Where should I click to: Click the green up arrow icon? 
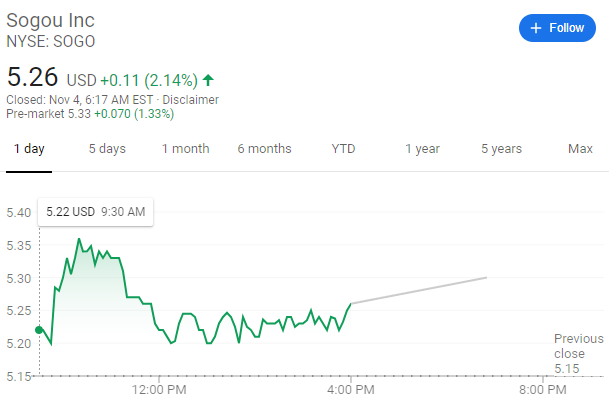pyautogui.click(x=208, y=79)
